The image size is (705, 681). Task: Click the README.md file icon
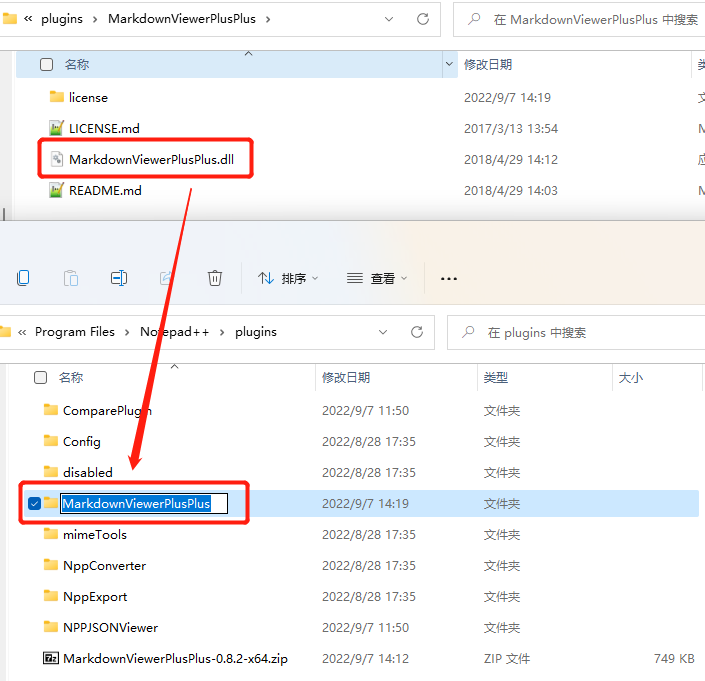point(56,190)
